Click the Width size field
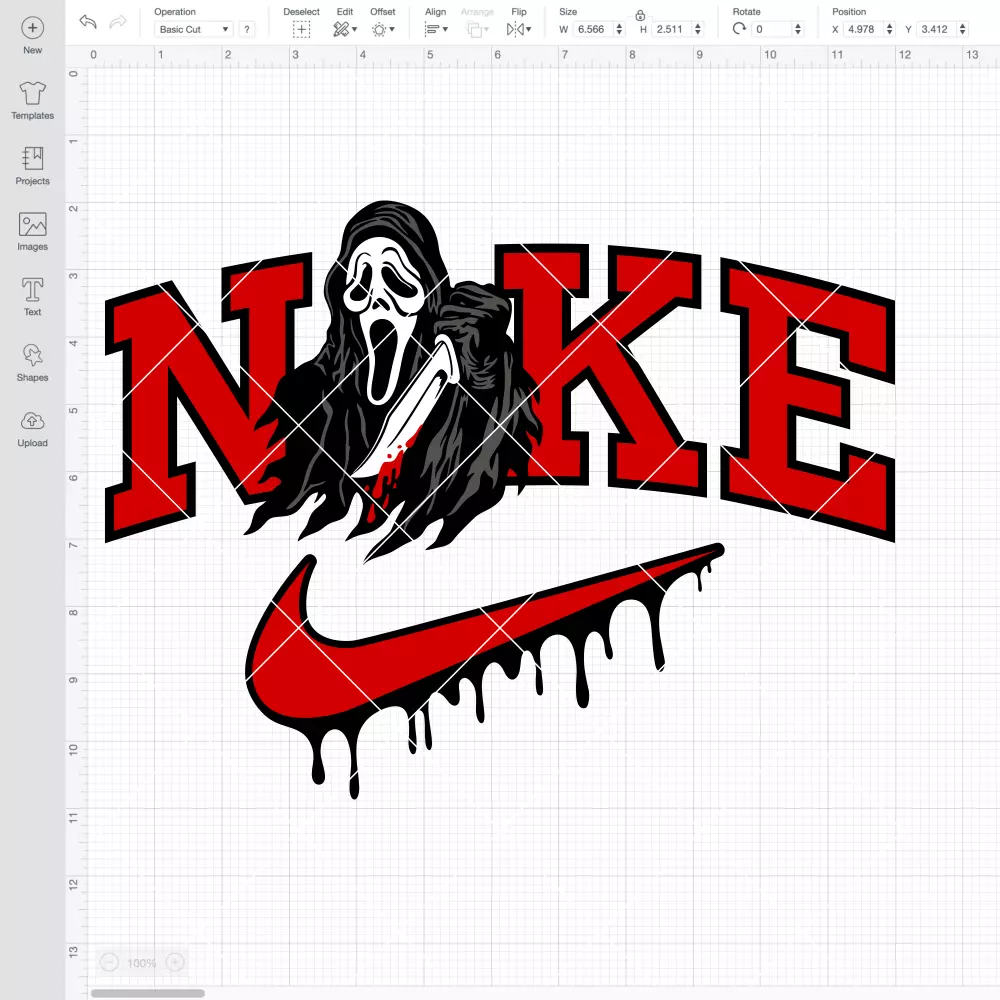1000x1000 pixels. coord(592,29)
